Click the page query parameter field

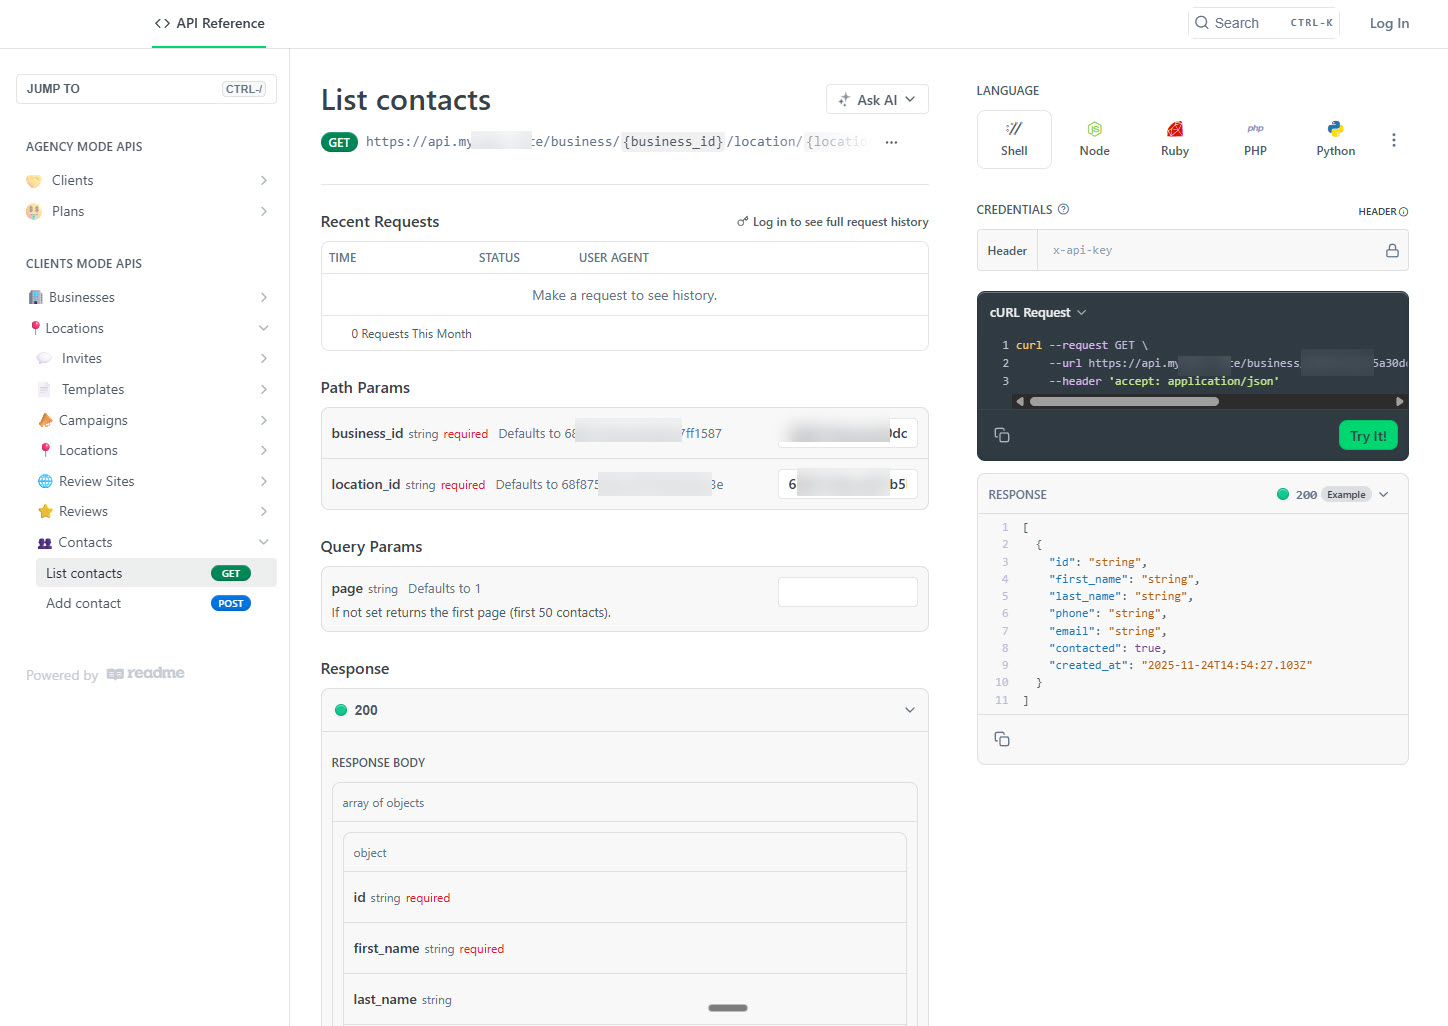click(847, 592)
